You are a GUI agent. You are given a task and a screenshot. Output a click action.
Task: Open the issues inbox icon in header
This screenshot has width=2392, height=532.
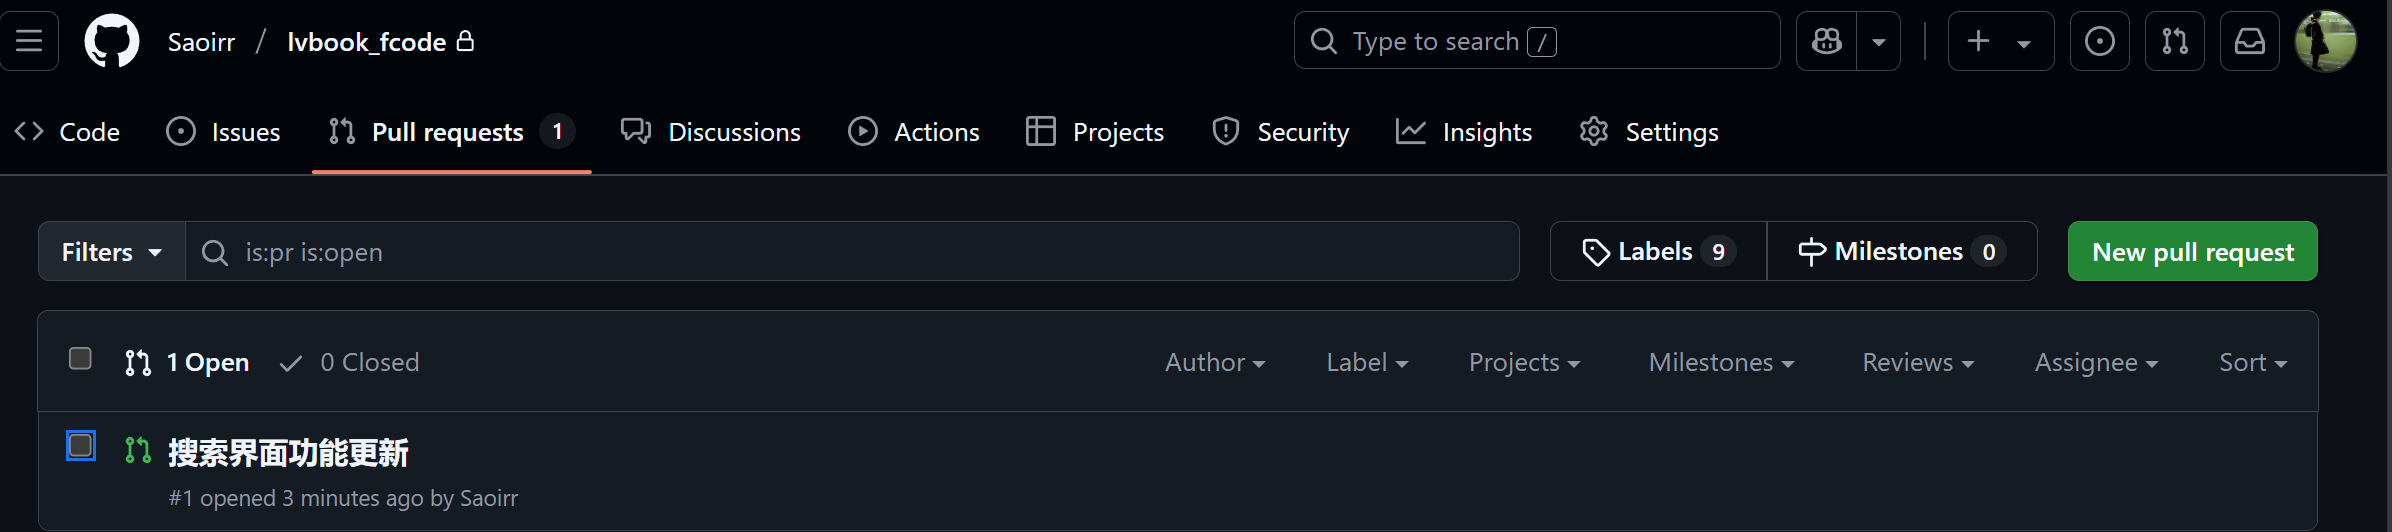(x=2099, y=41)
